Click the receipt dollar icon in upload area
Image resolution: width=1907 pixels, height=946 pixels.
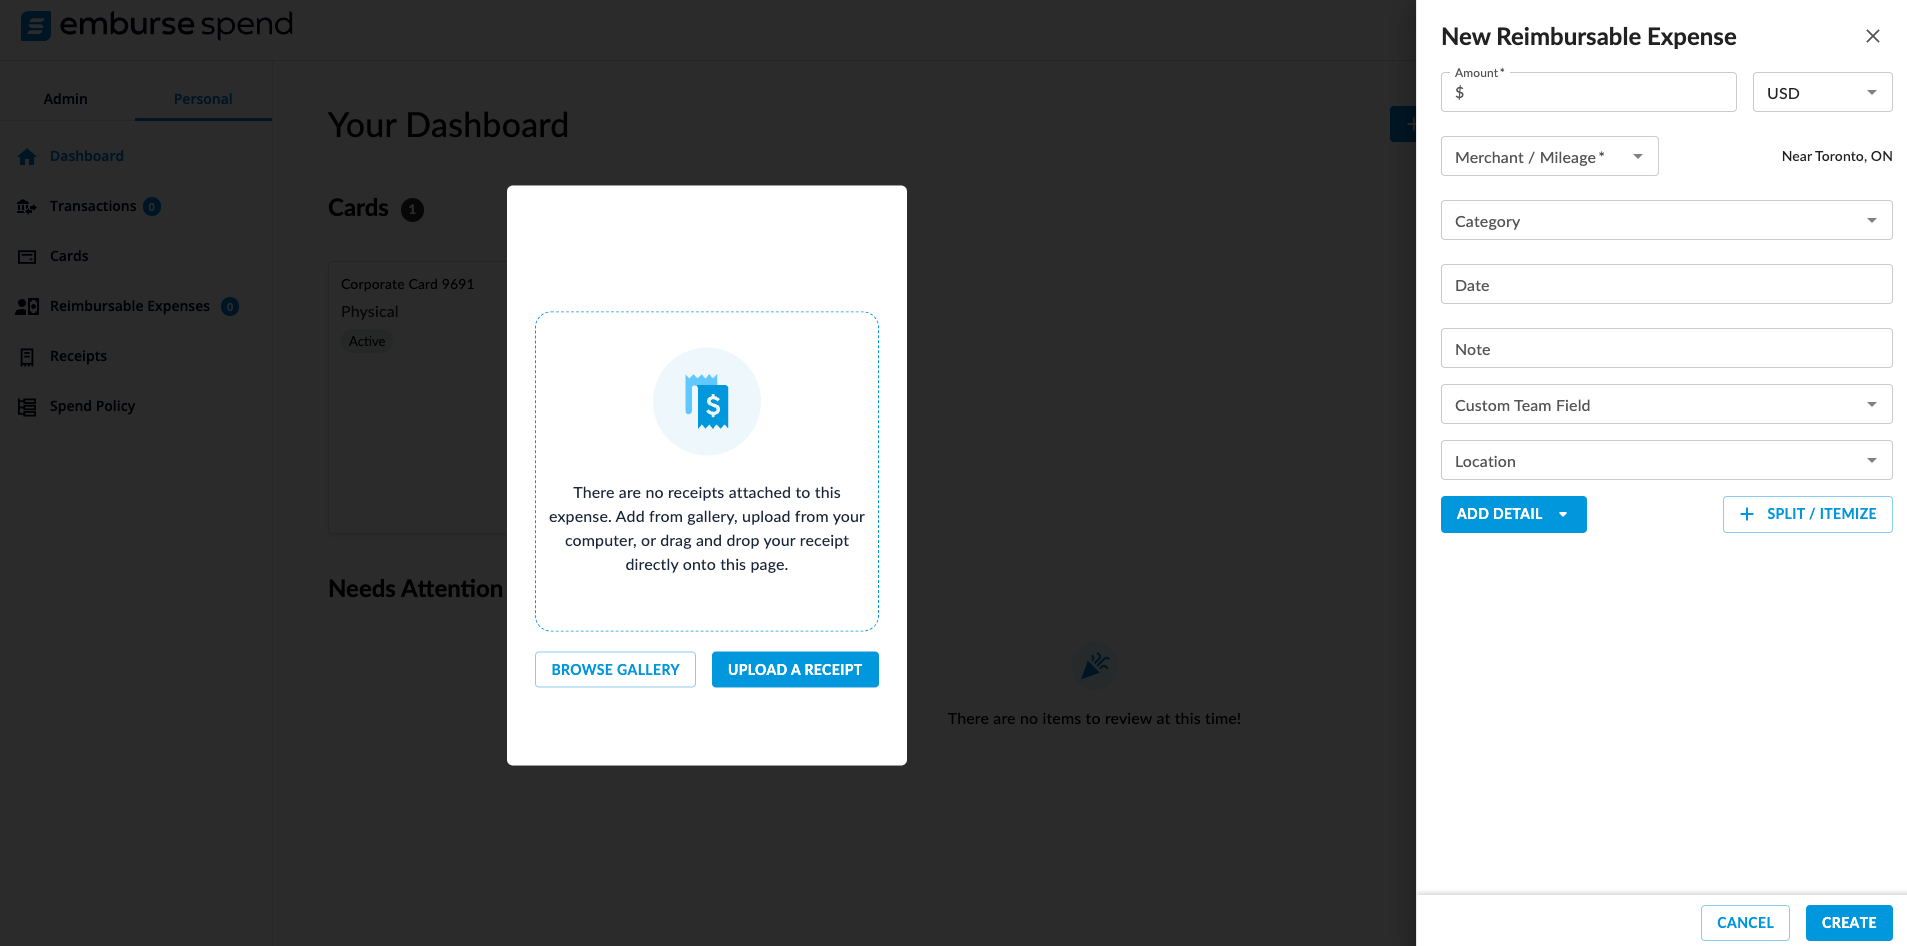tap(707, 402)
